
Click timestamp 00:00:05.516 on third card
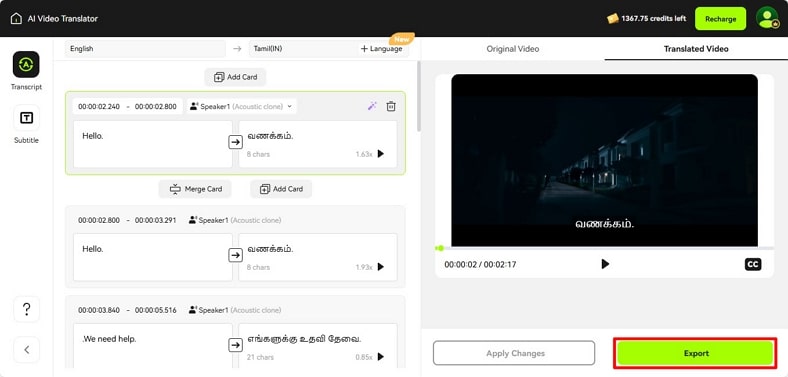pyautogui.click(x=155, y=310)
